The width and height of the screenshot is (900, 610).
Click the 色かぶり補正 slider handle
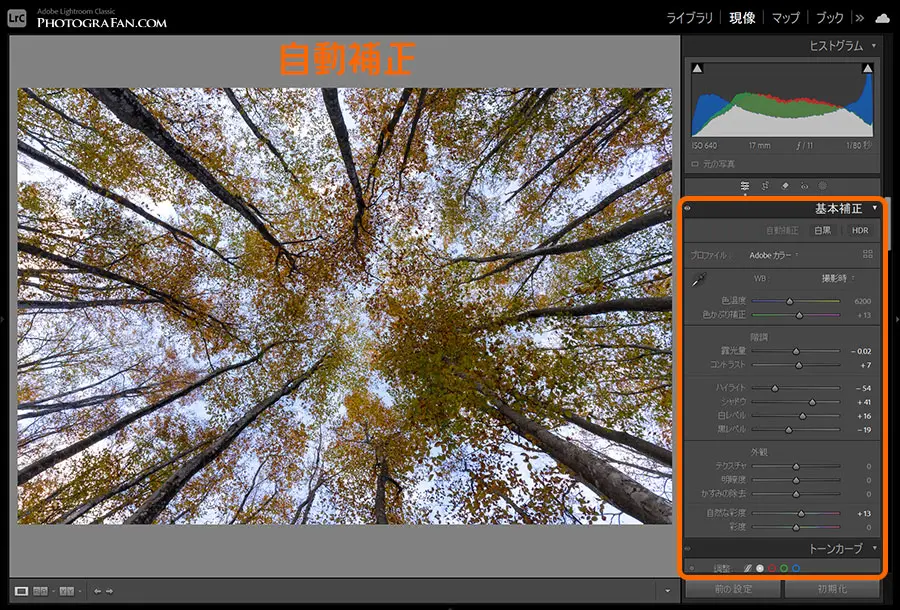[x=799, y=316]
